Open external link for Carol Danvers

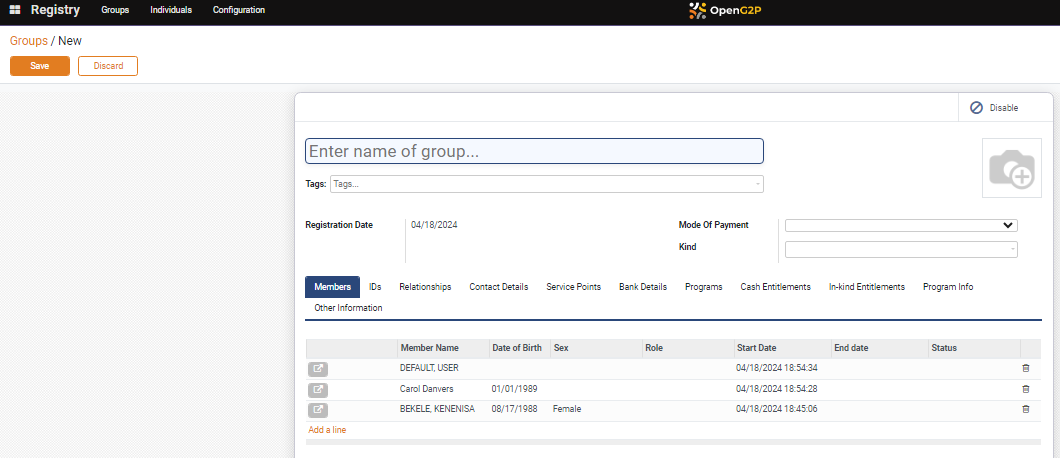[x=318, y=389]
